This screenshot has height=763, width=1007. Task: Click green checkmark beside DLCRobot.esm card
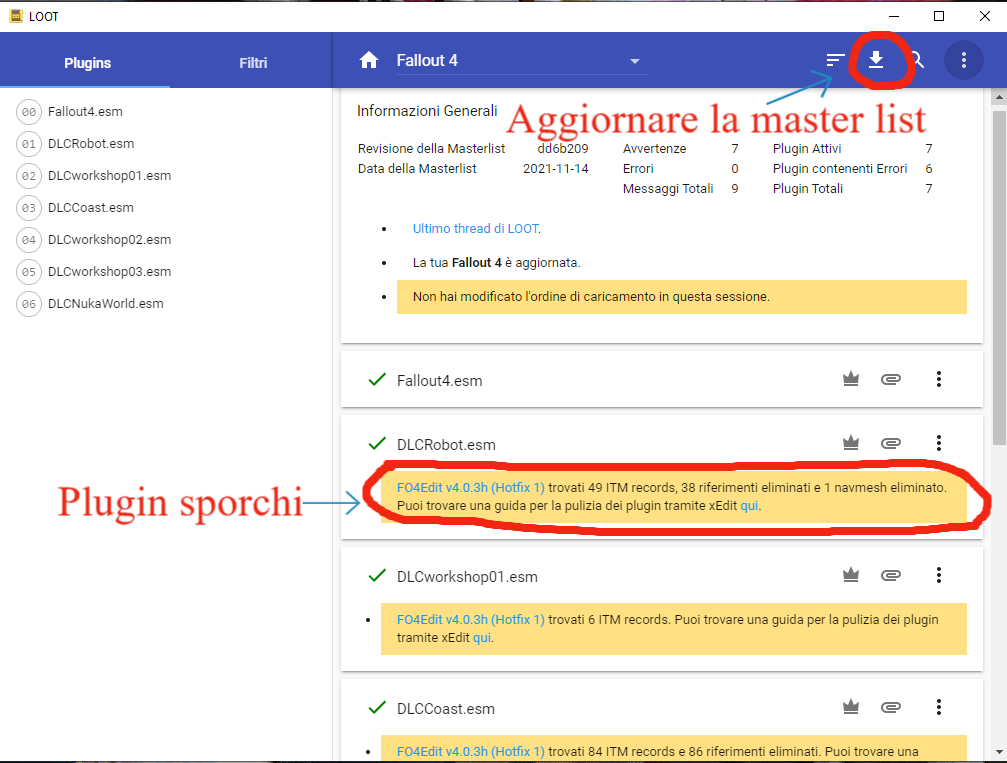(377, 443)
